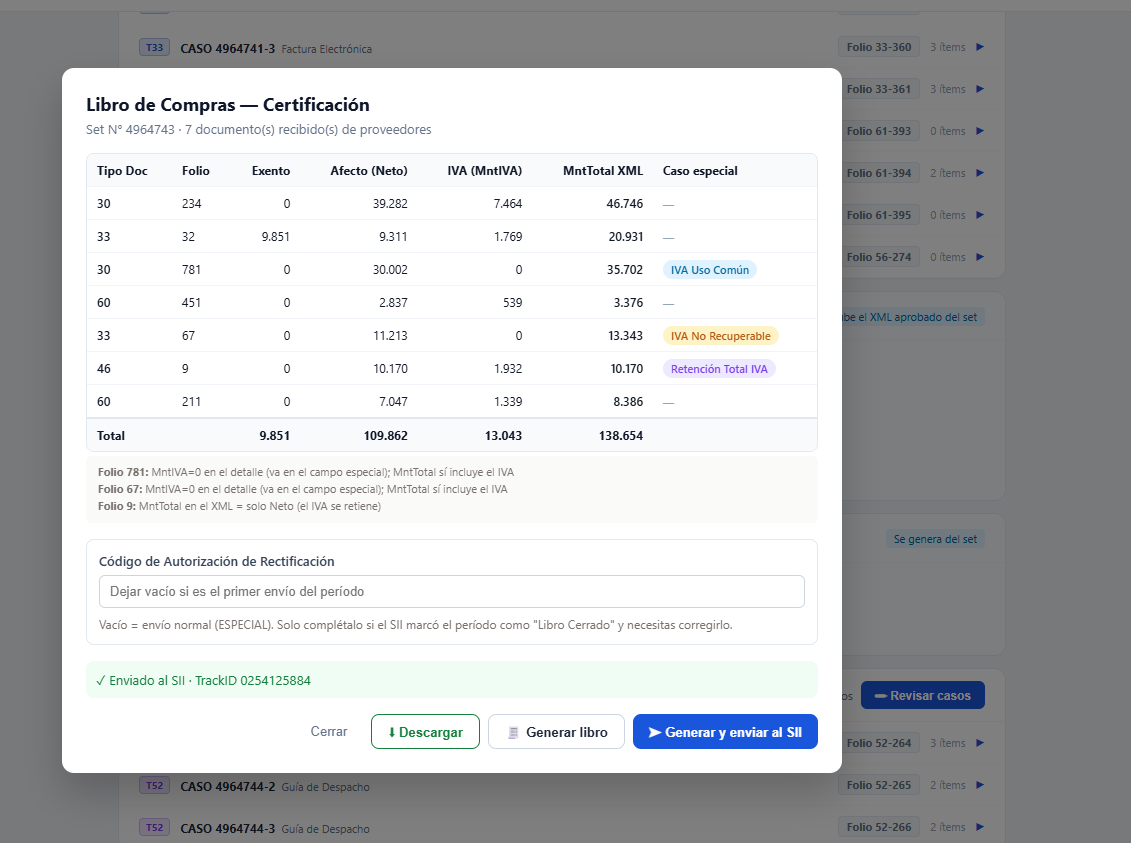Click the total MntTotal value 138.654

[620, 436]
